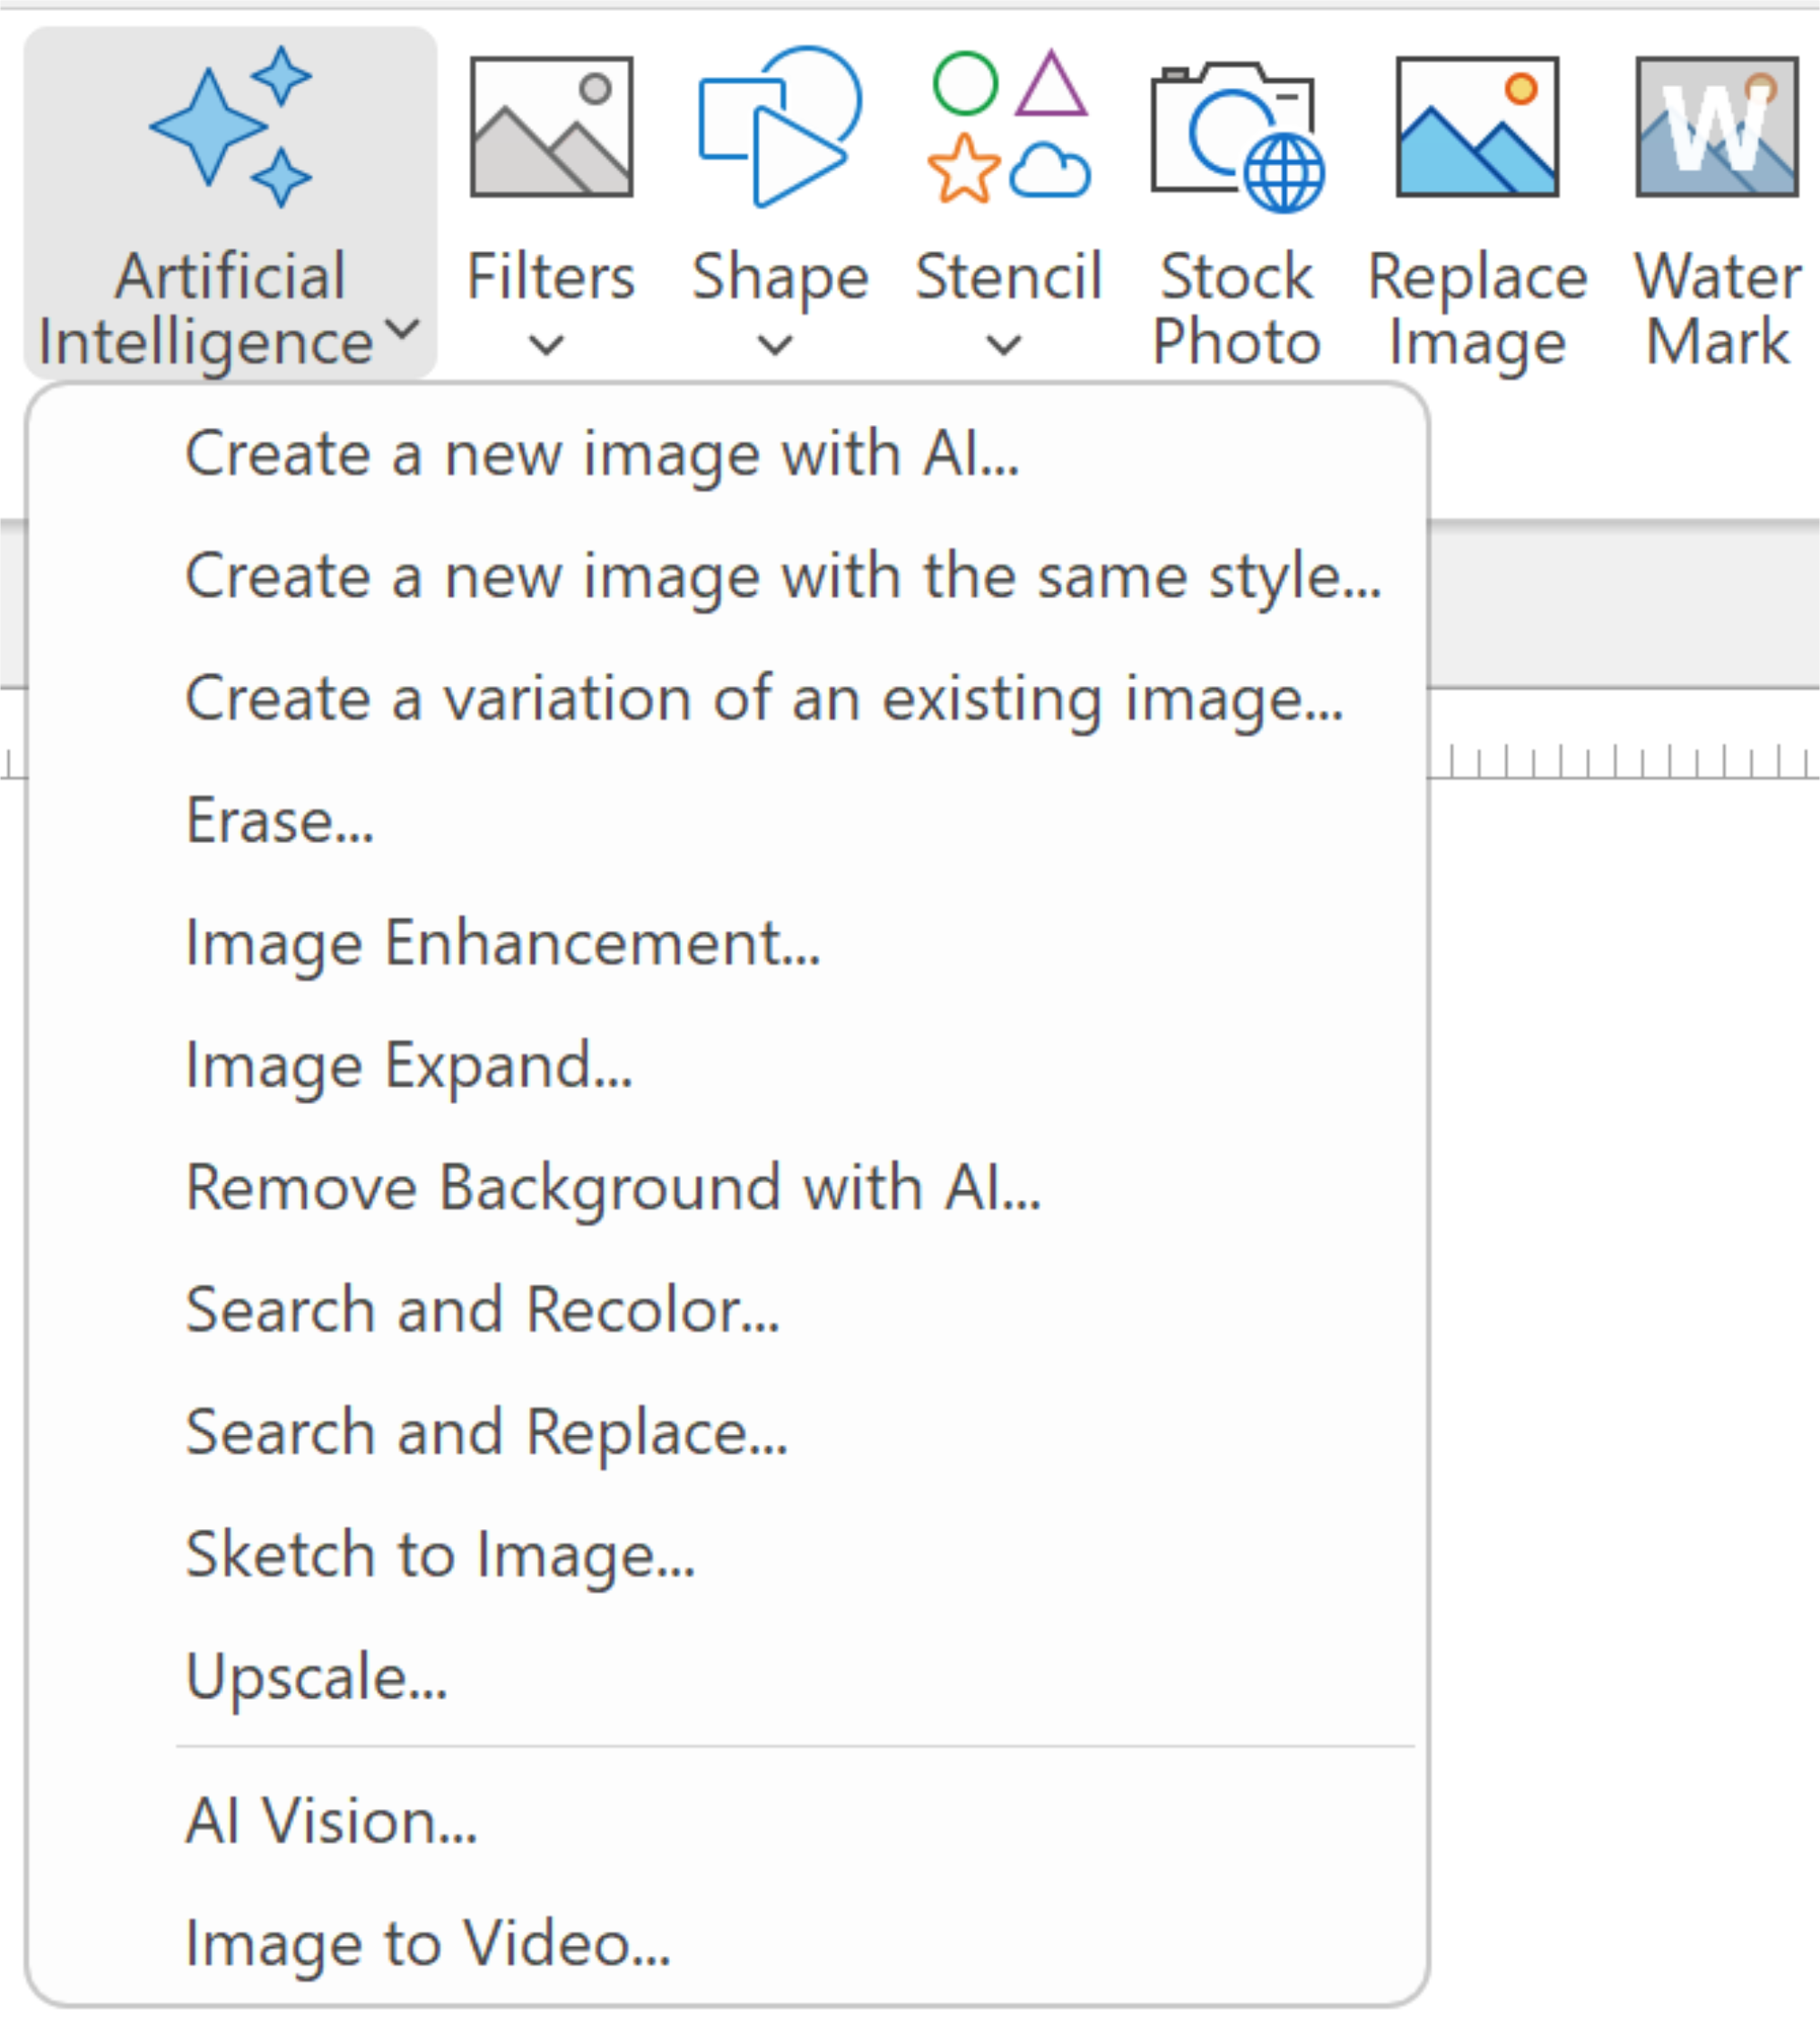The image size is (1820, 2035).
Task: Choose the Erase menu option
Action: click(x=280, y=821)
